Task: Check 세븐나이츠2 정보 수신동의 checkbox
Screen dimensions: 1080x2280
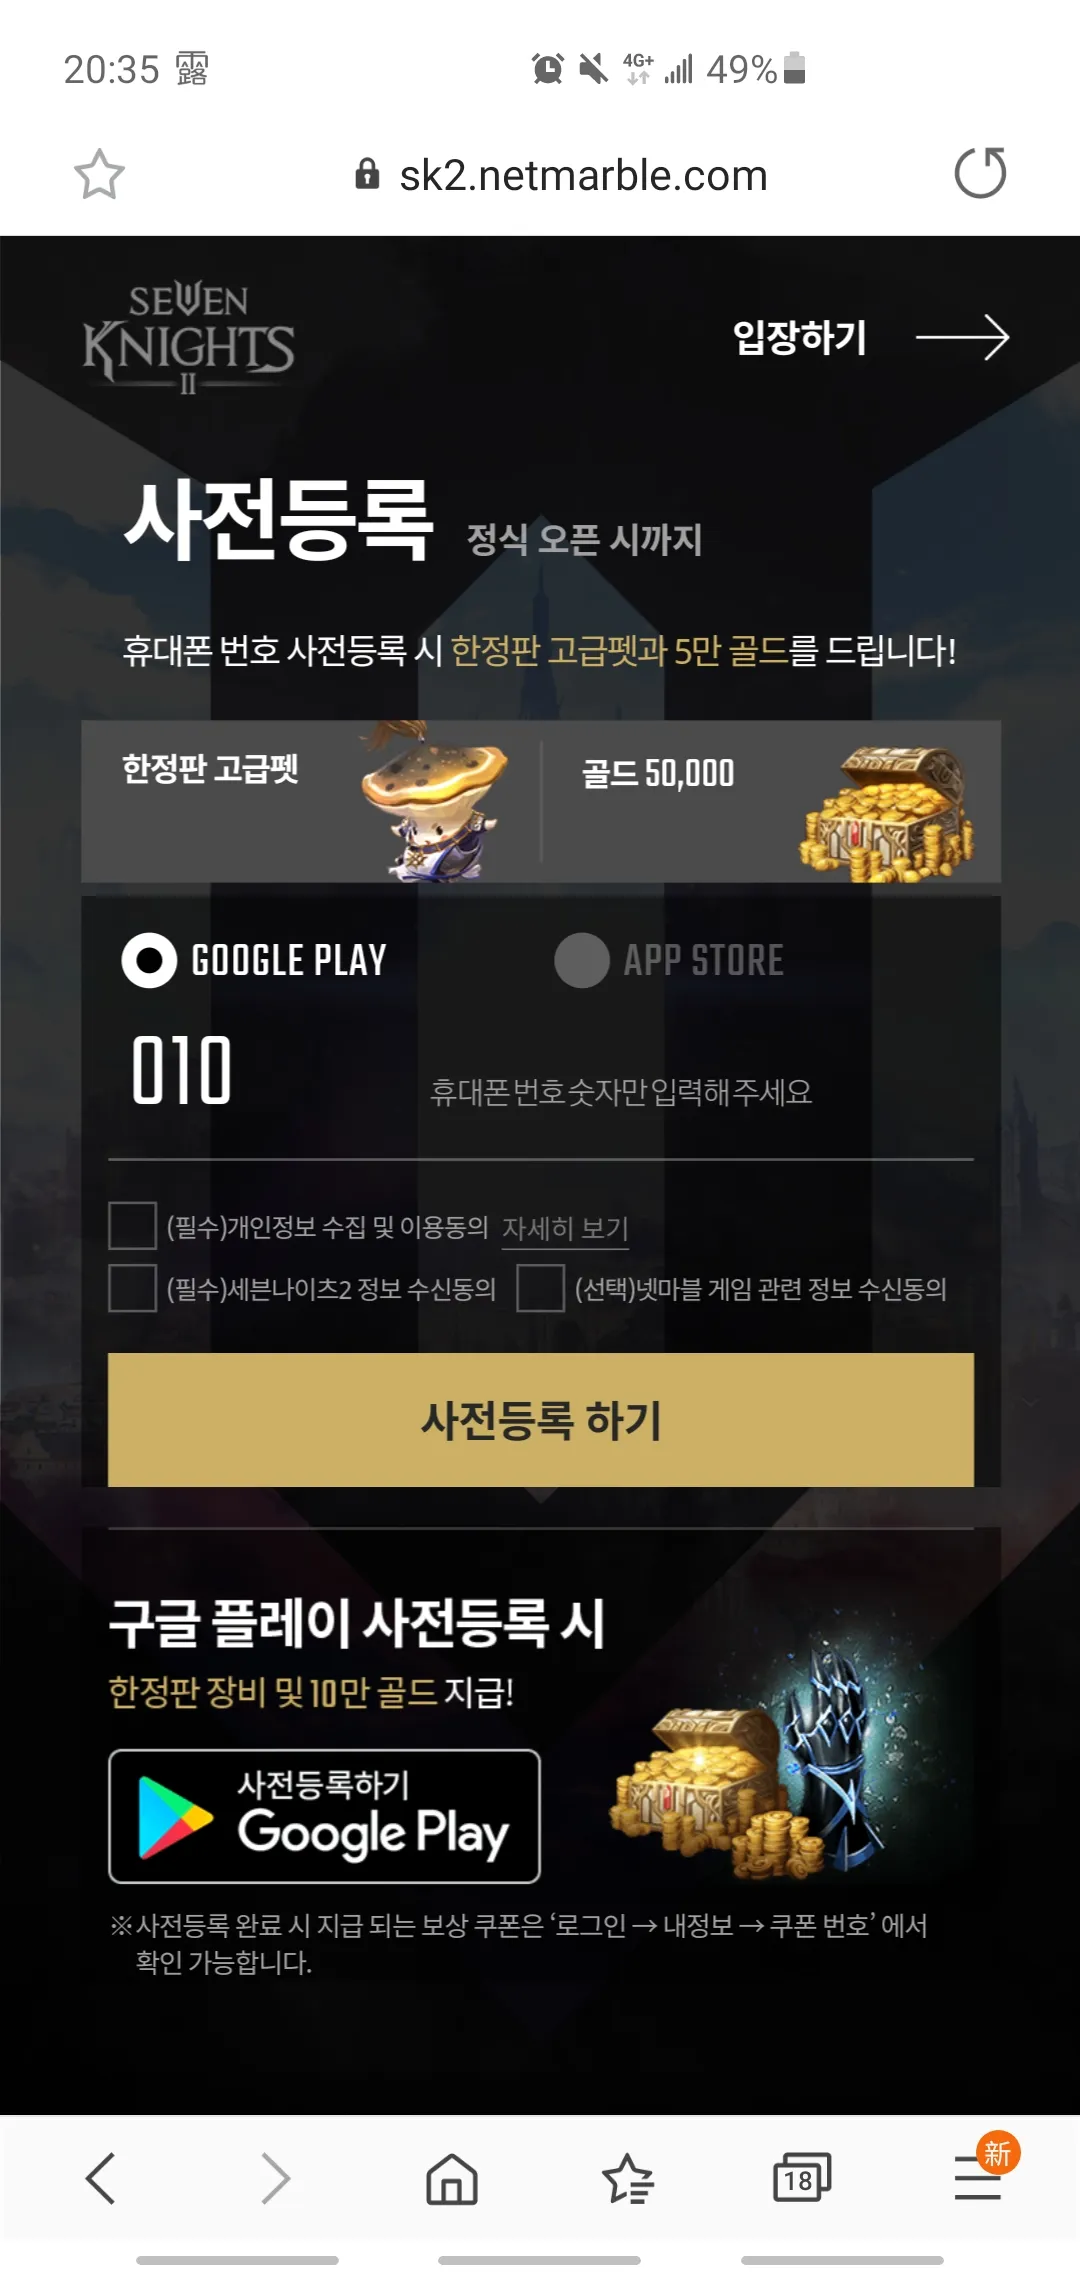Action: (x=132, y=1288)
